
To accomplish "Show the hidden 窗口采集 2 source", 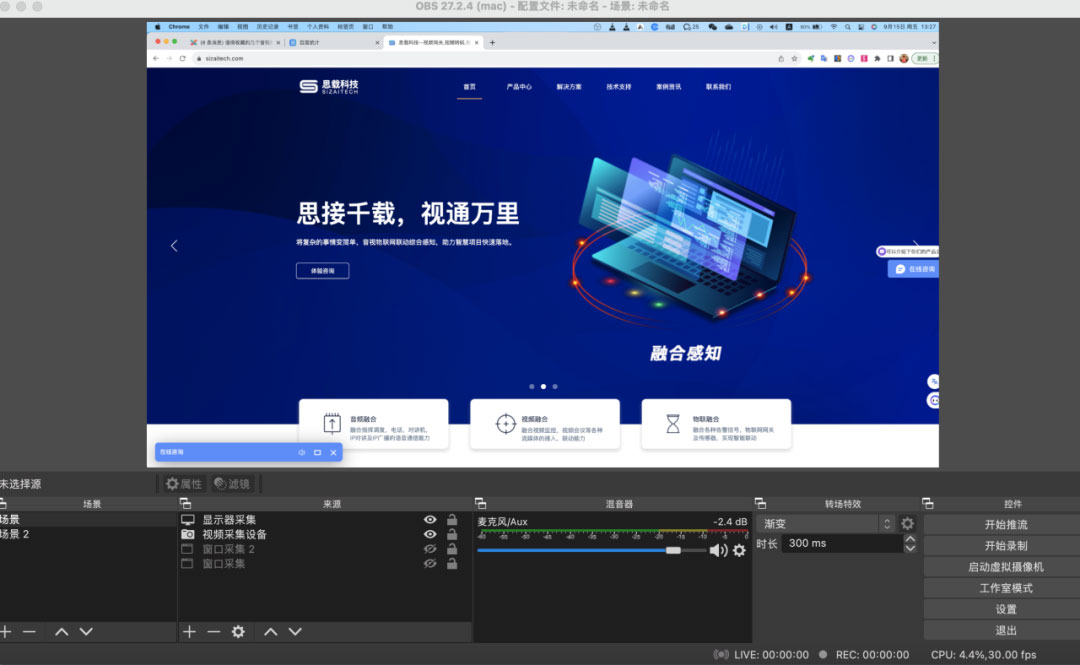I will [x=430, y=550].
